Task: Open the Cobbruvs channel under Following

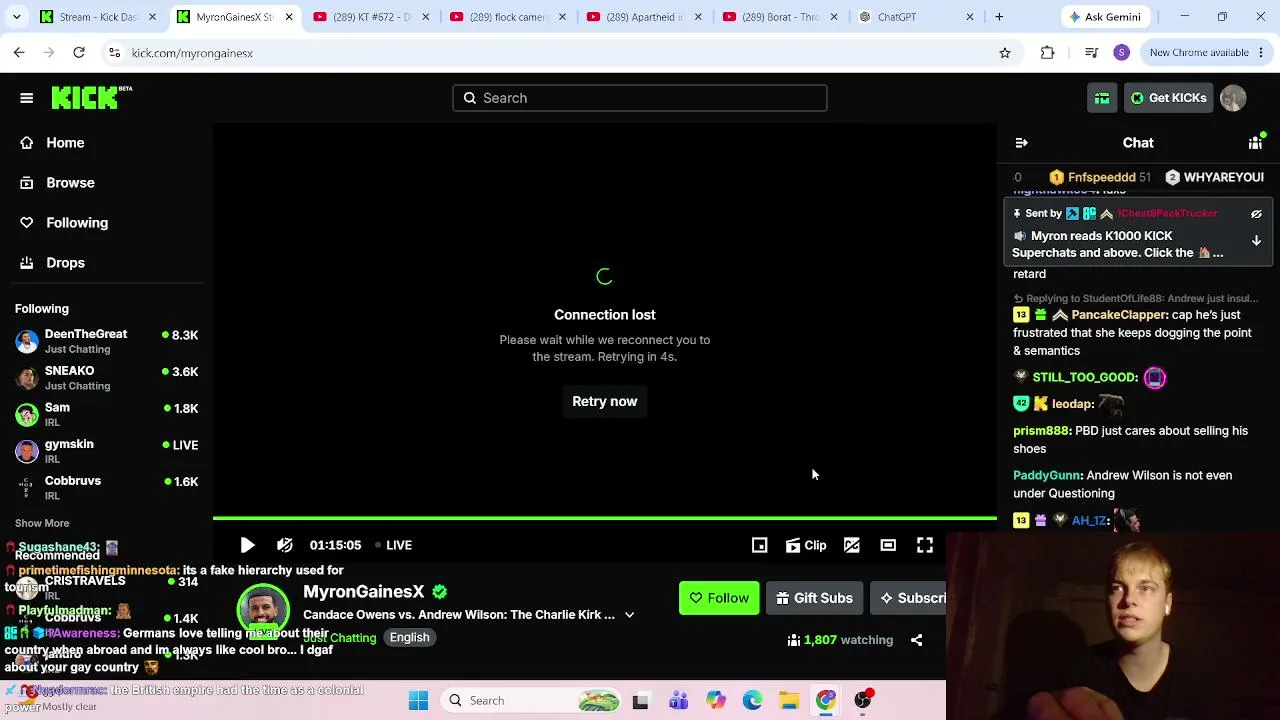Action: click(x=106, y=487)
